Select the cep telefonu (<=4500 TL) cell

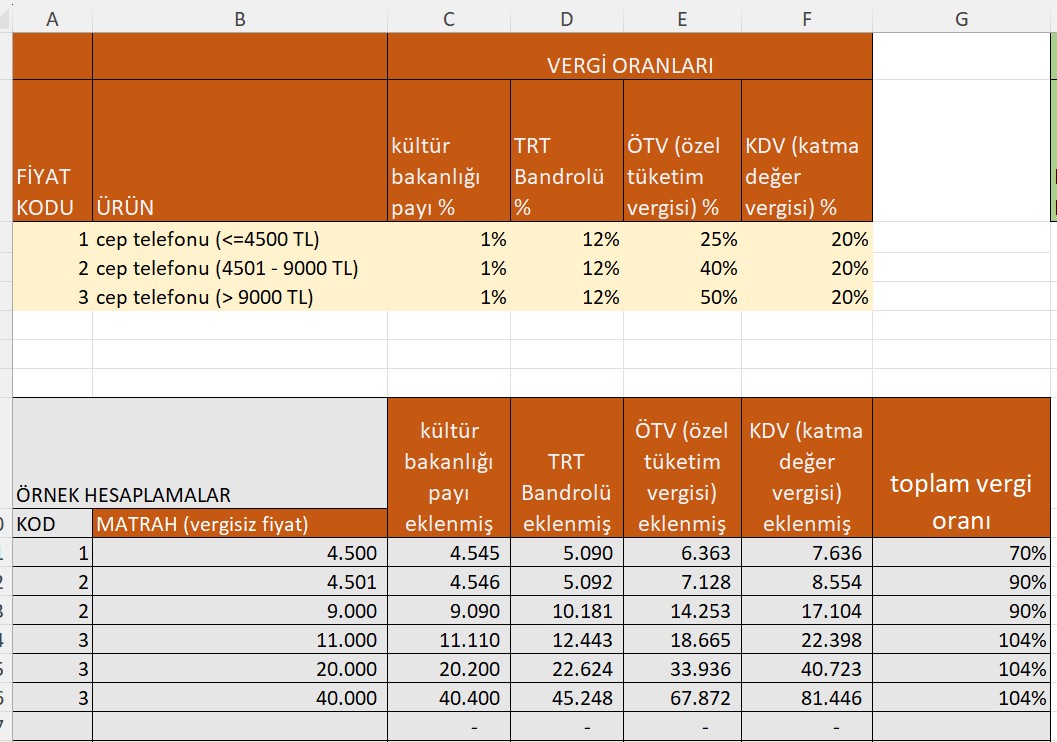point(239,240)
